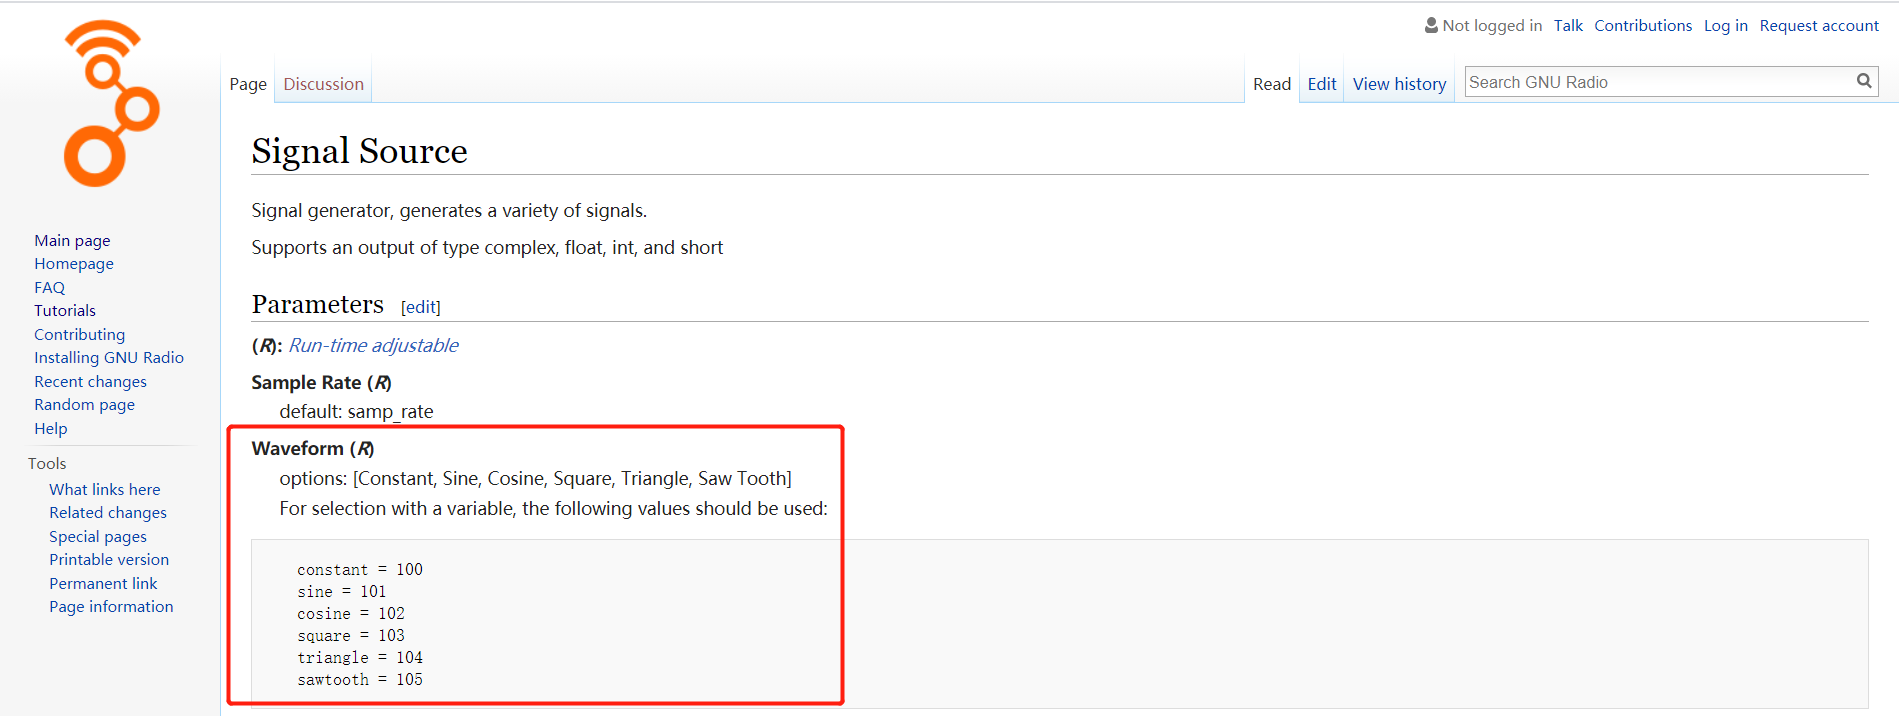Open the Special pages link

pyautogui.click(x=98, y=536)
